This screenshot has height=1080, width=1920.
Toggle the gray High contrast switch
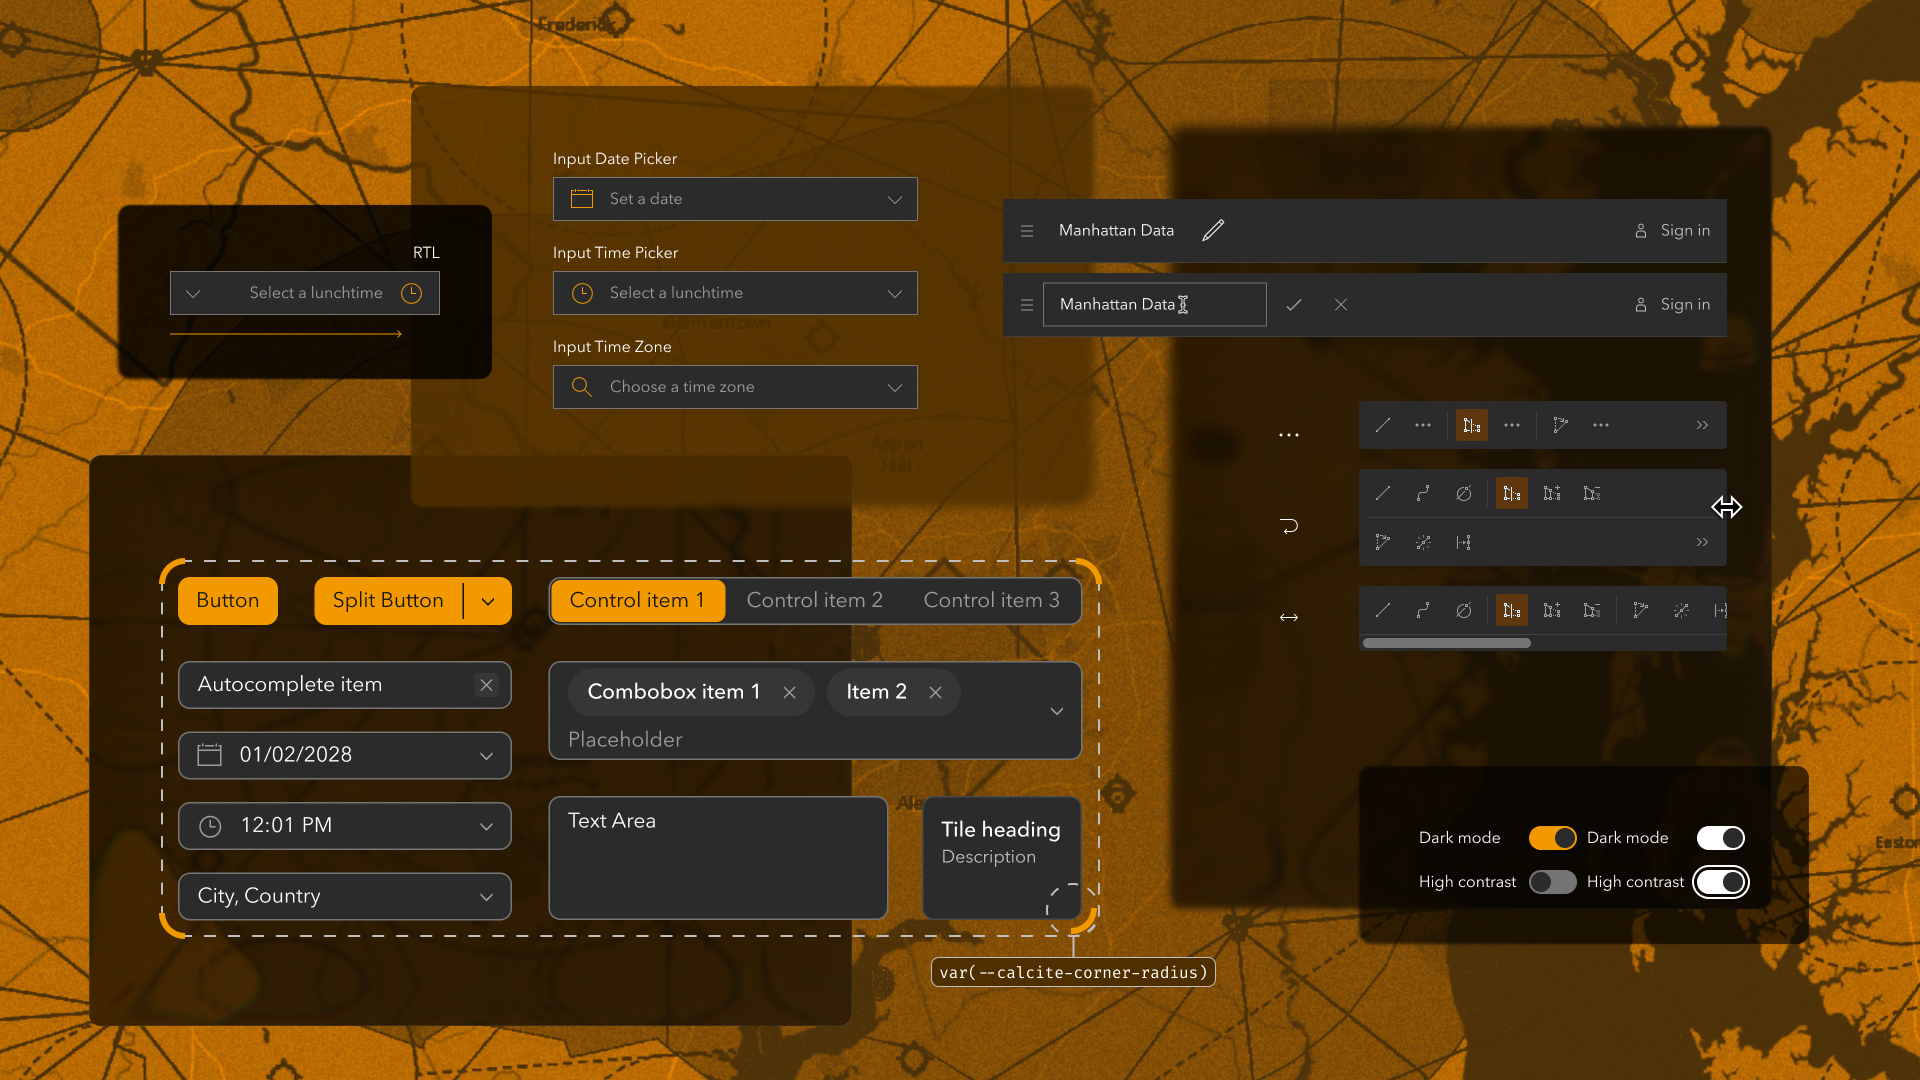coord(1553,882)
